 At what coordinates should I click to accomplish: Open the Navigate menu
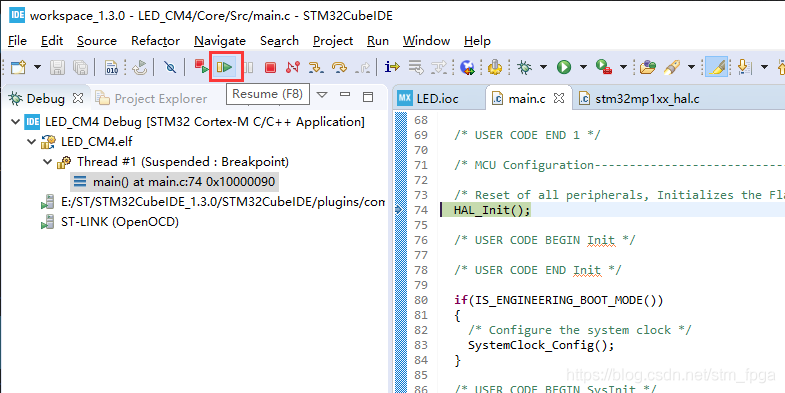pyautogui.click(x=220, y=41)
